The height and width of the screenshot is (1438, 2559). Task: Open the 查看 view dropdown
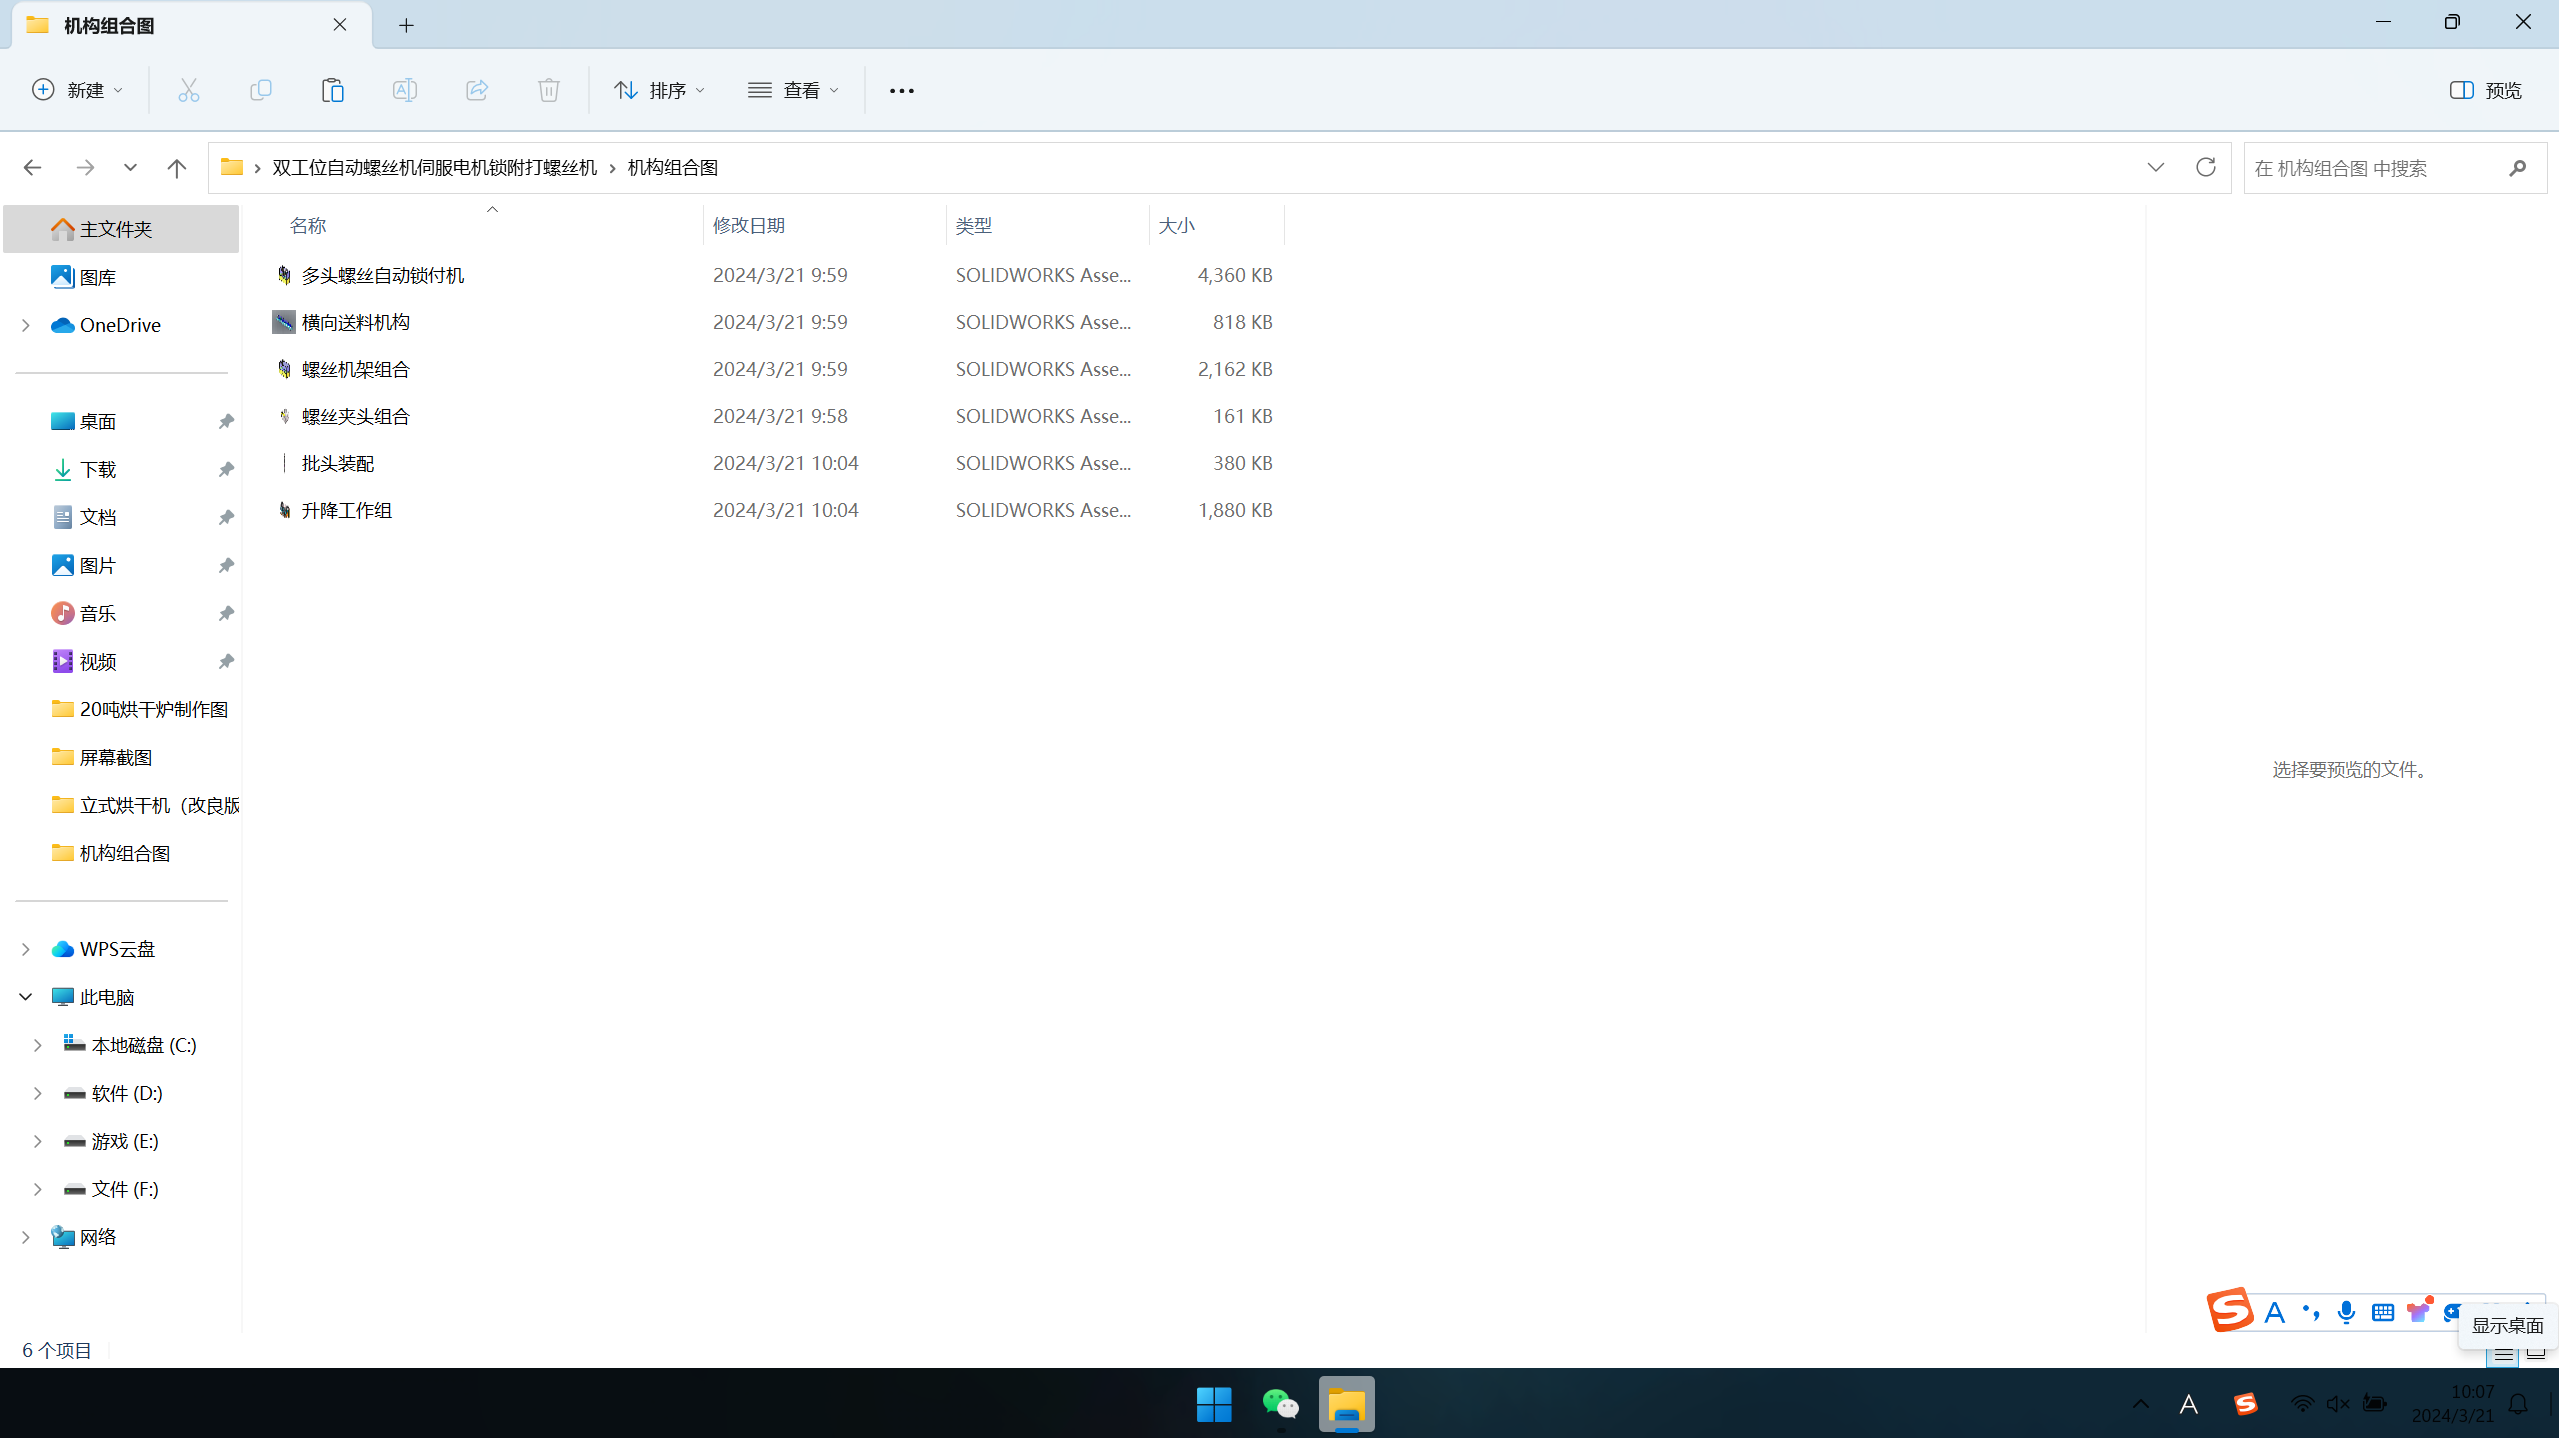[793, 90]
